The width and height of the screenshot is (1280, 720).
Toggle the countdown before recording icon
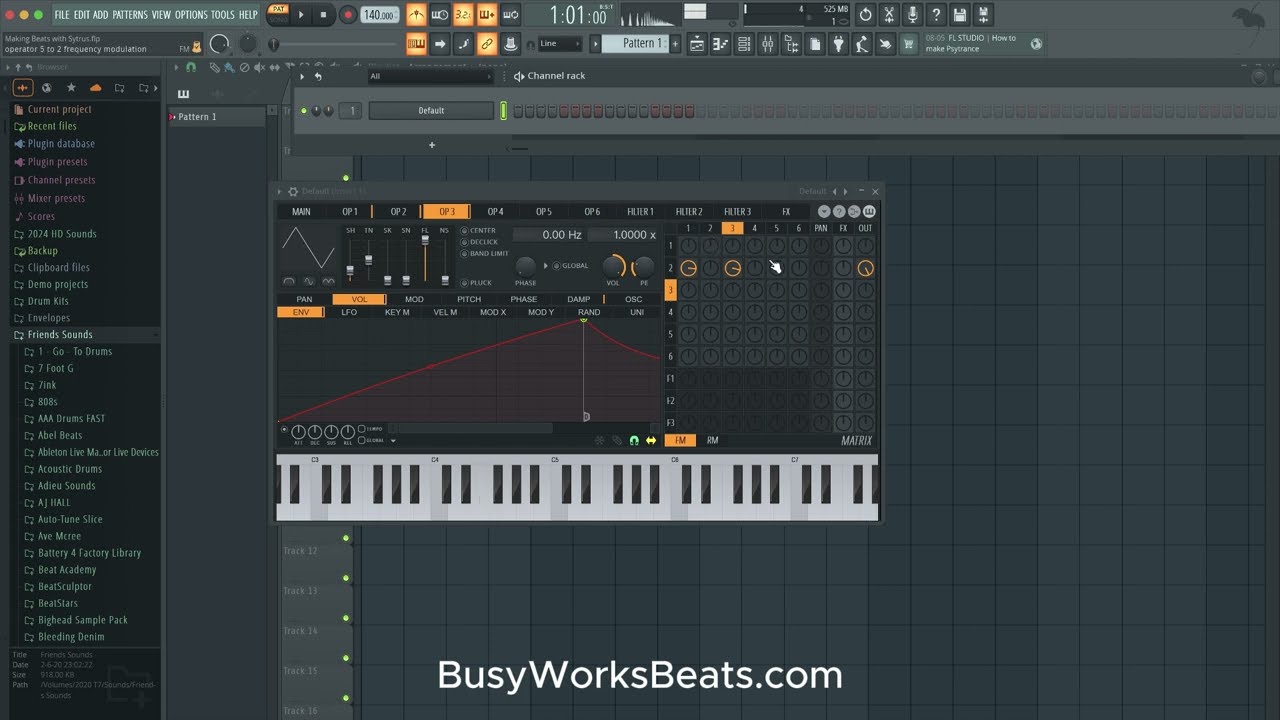463,15
